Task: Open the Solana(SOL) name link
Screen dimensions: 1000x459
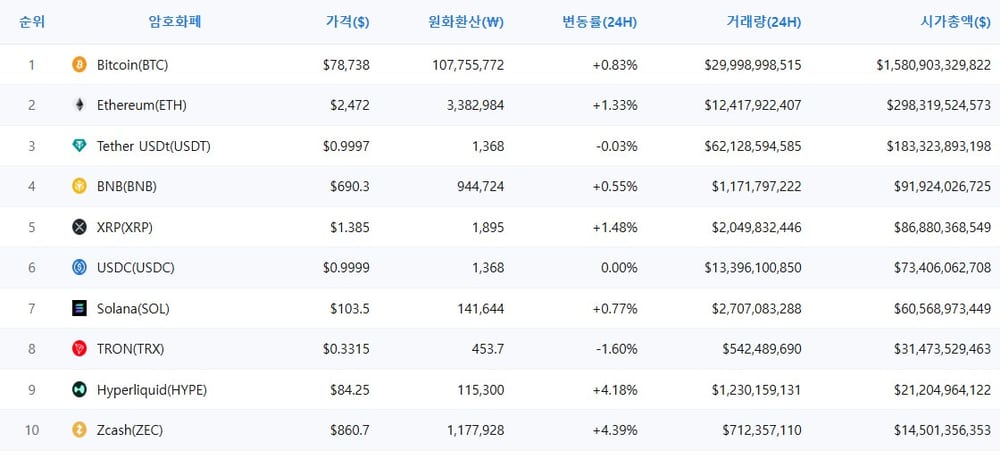Action: 133,309
